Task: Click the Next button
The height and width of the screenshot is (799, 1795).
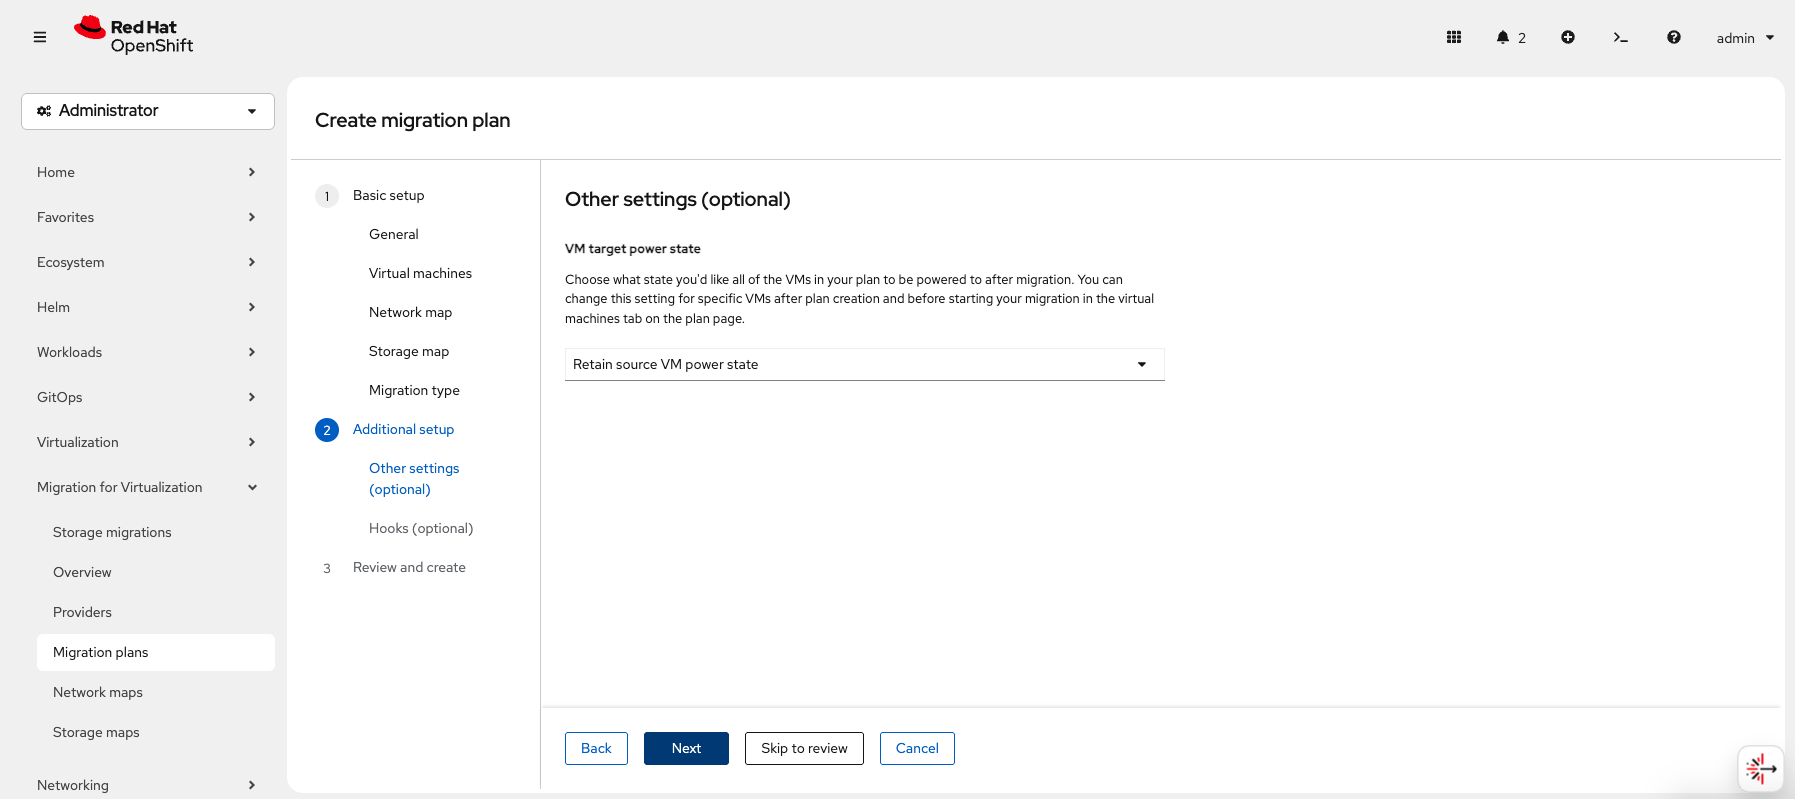Action: [x=686, y=748]
